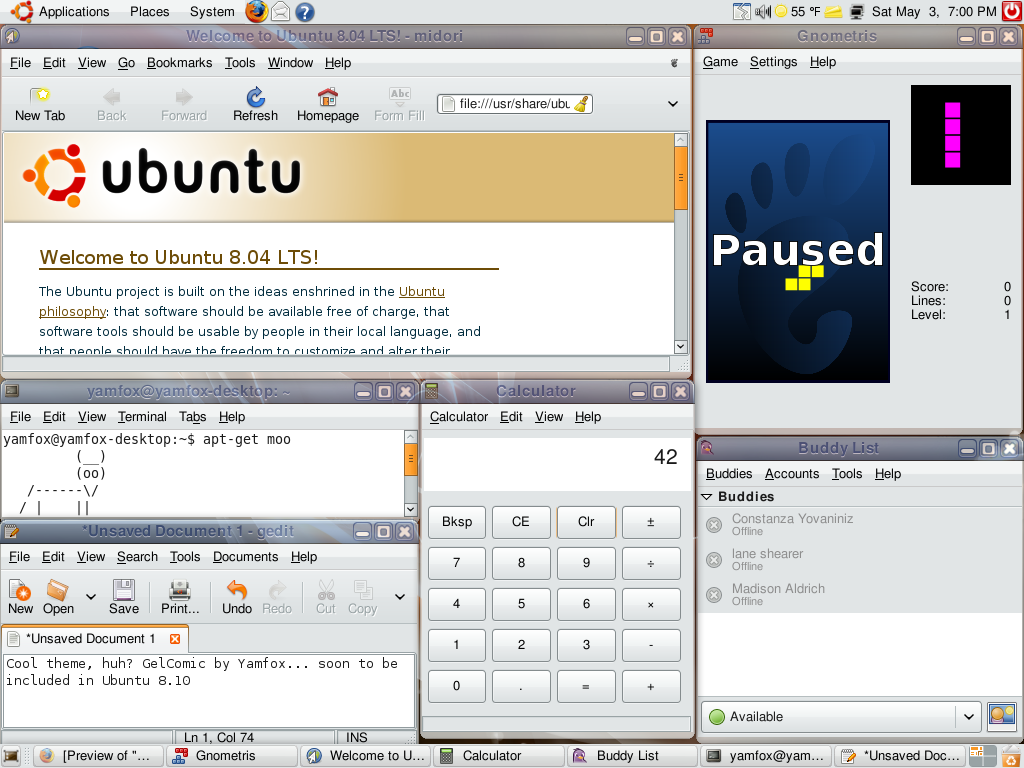This screenshot has width=1024, height=768.
Task: Open the Game menu in Gnometris
Action: [x=720, y=61]
